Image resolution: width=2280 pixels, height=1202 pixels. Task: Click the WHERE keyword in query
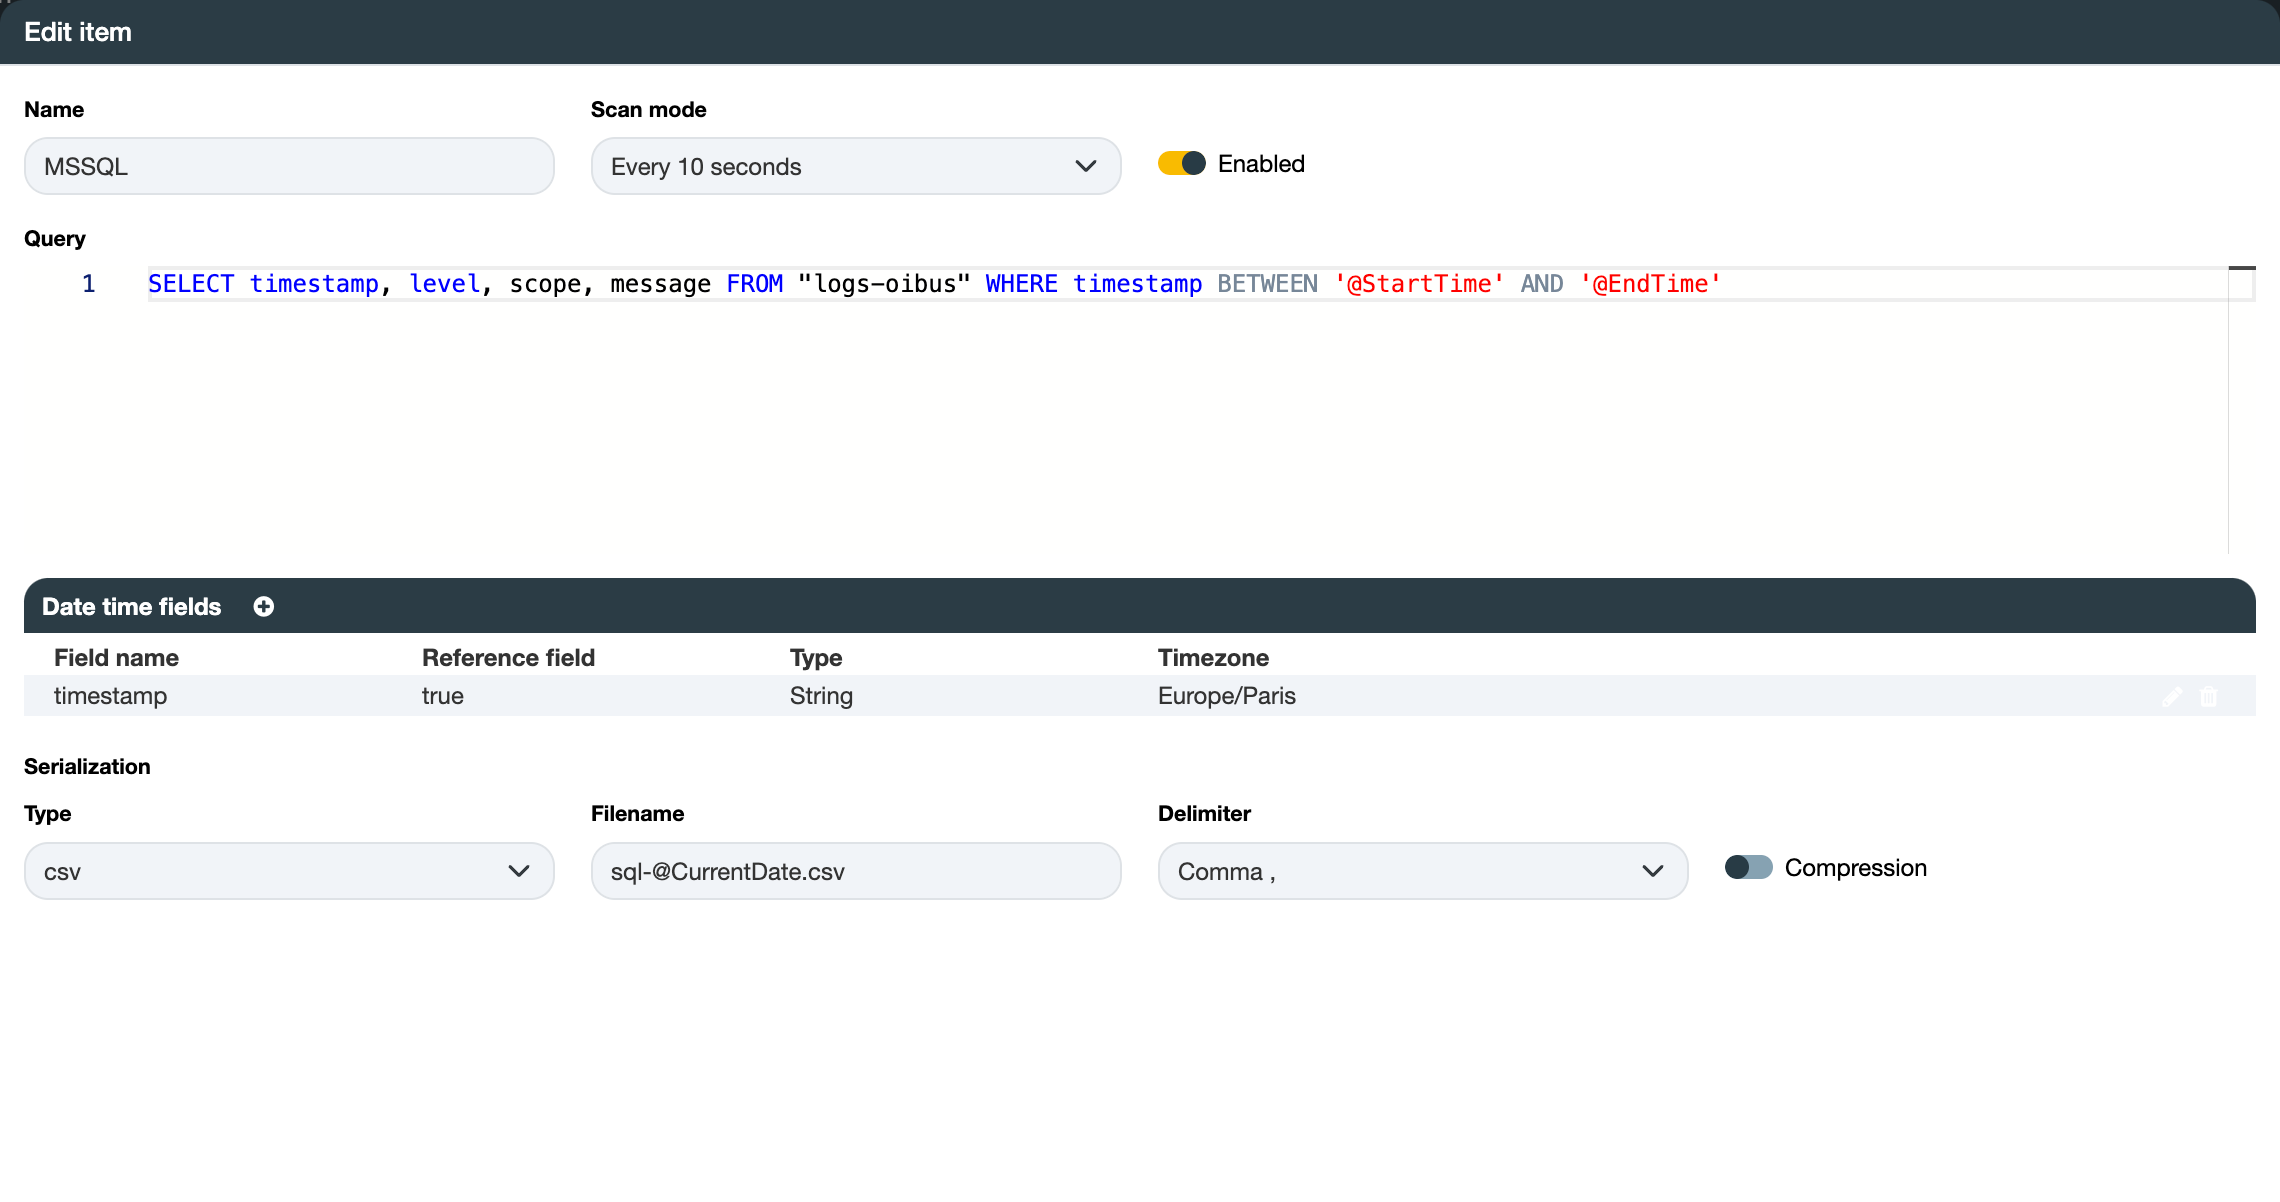(x=1021, y=284)
